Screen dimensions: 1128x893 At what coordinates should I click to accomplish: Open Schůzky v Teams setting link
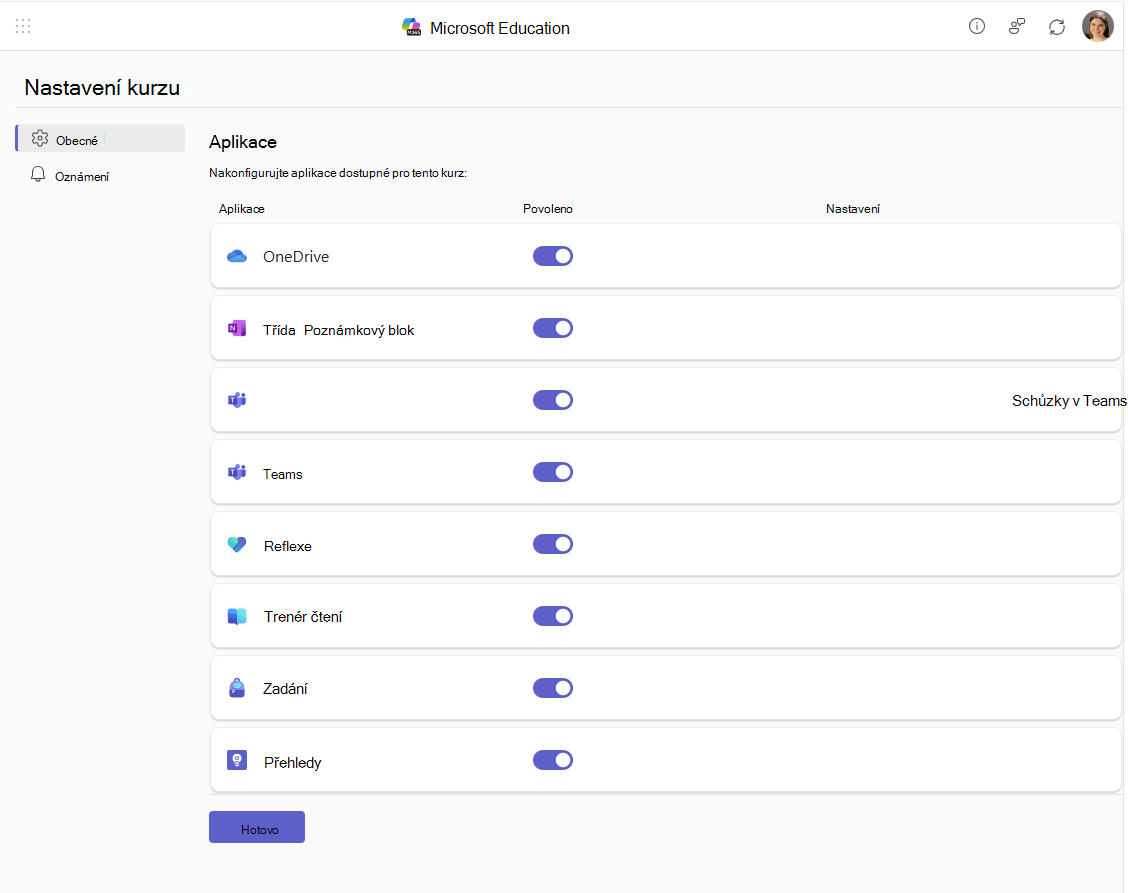(x=1068, y=401)
